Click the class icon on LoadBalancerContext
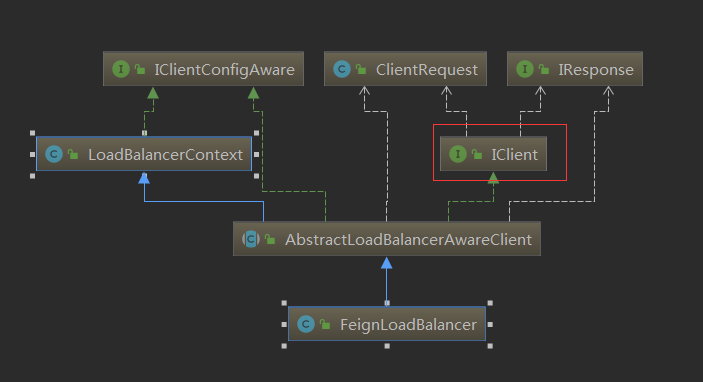 54,154
